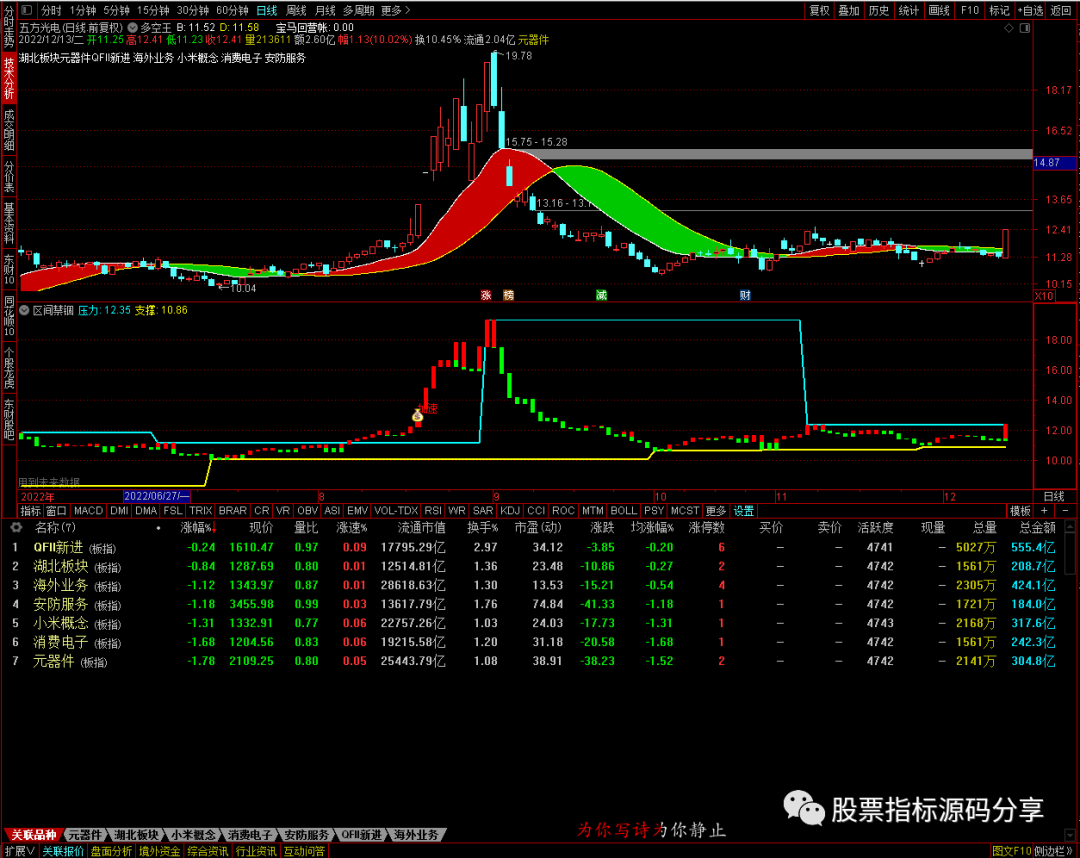Image resolution: width=1080 pixels, height=858 pixels.
Task: Switch chart to 15分钟 period
Action: pyautogui.click(x=153, y=10)
